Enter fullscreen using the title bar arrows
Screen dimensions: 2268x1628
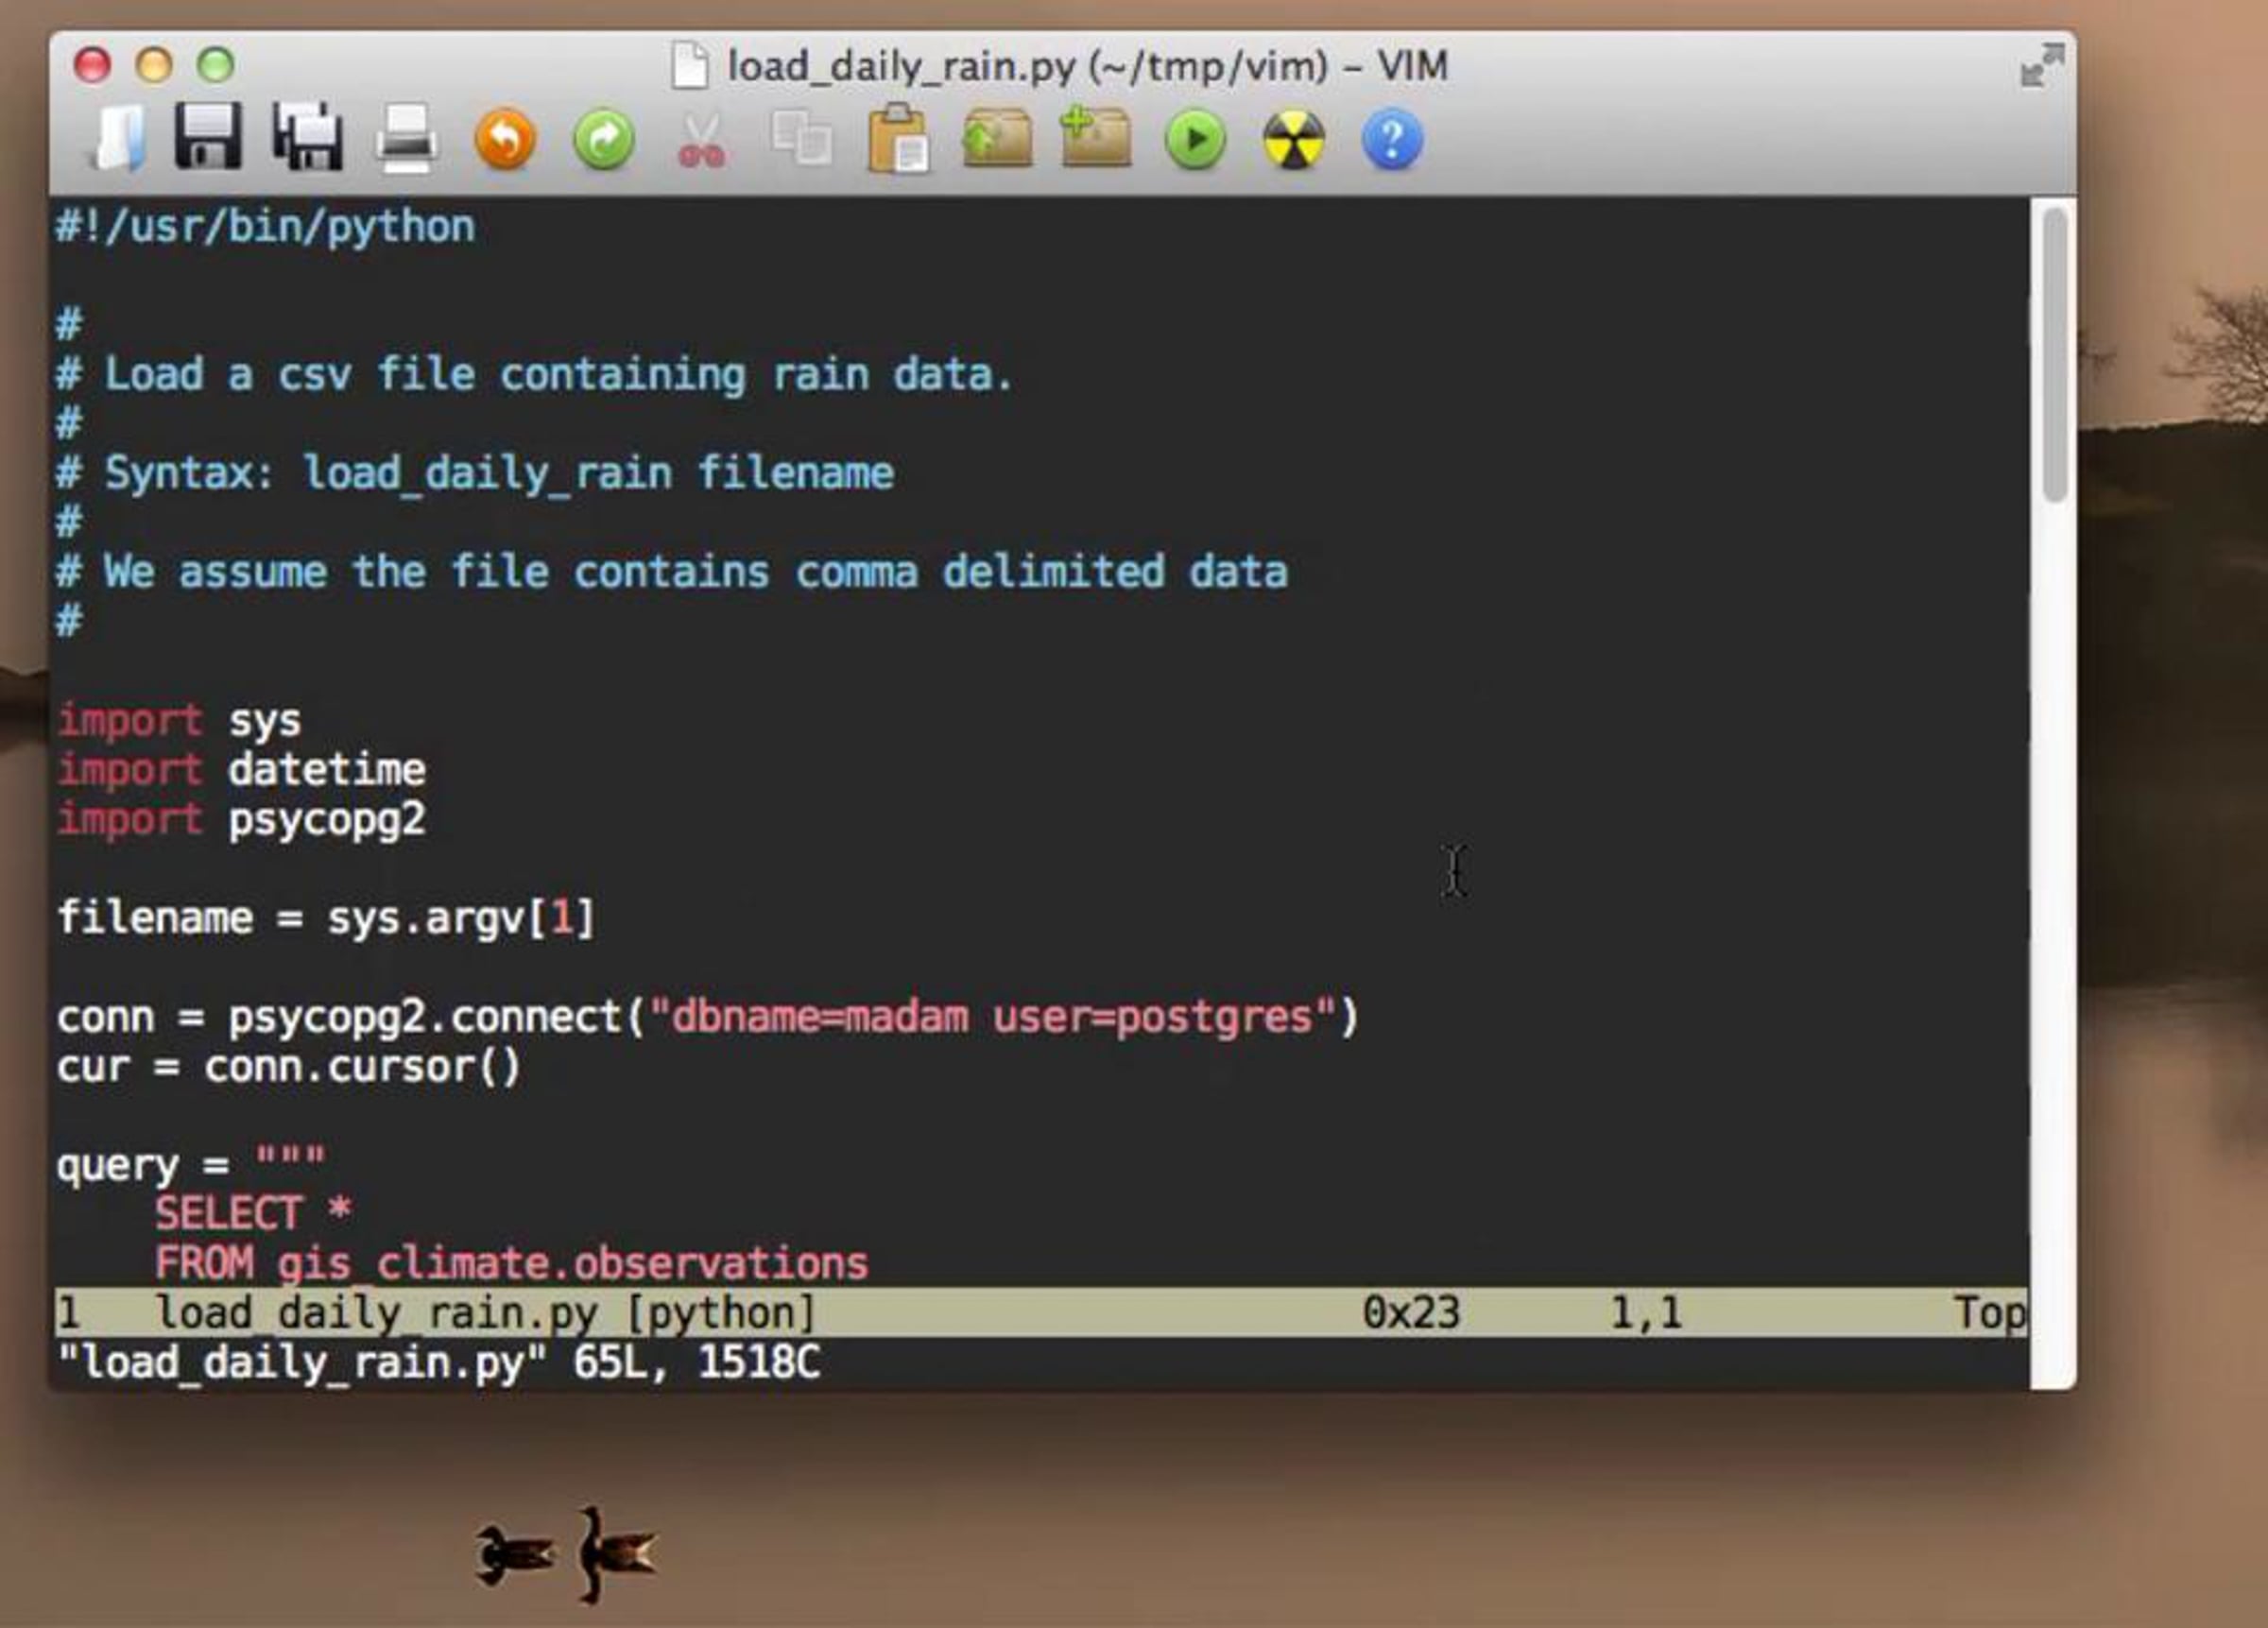[2042, 66]
